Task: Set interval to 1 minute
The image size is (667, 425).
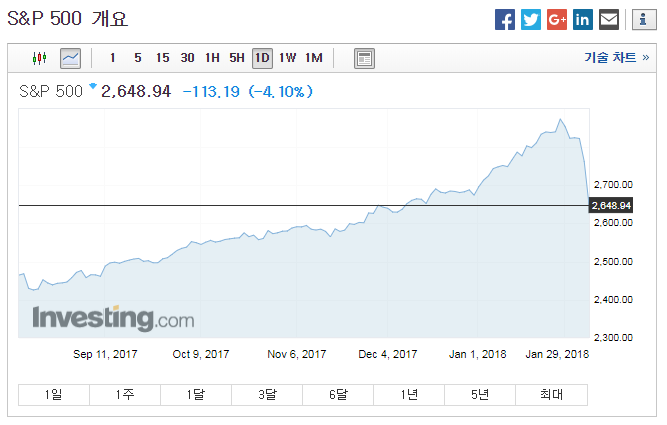Action: tap(113, 58)
